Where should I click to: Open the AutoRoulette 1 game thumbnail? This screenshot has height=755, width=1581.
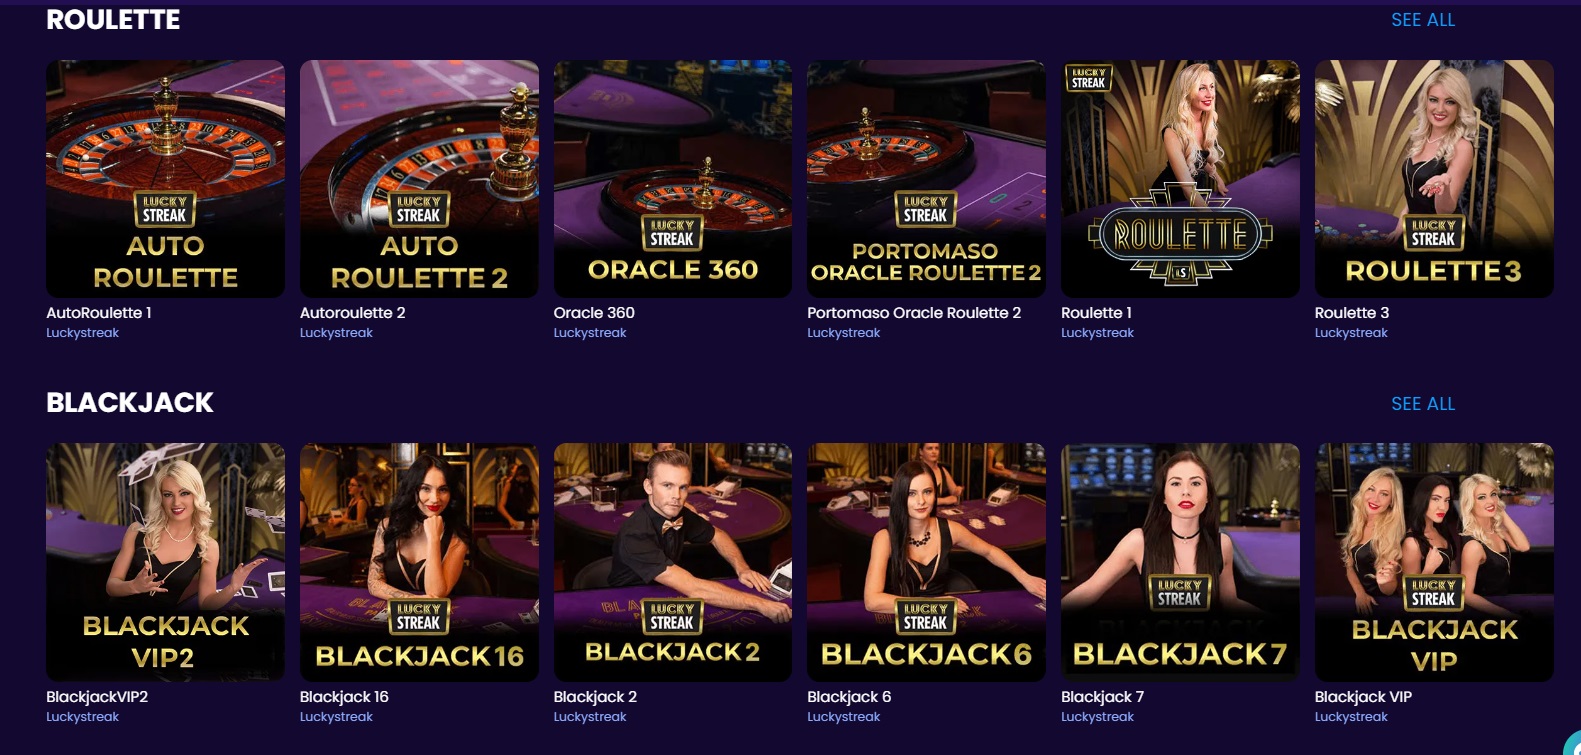click(165, 179)
